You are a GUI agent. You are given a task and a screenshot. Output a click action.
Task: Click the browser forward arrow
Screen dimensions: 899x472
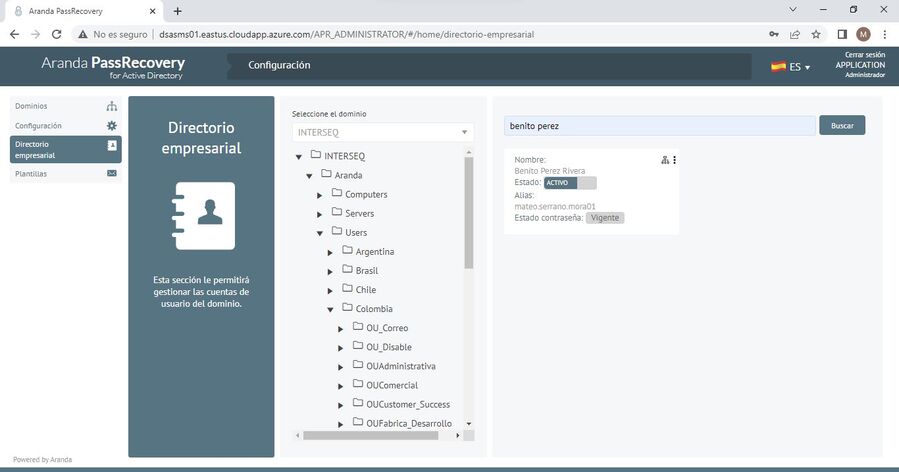(x=36, y=34)
